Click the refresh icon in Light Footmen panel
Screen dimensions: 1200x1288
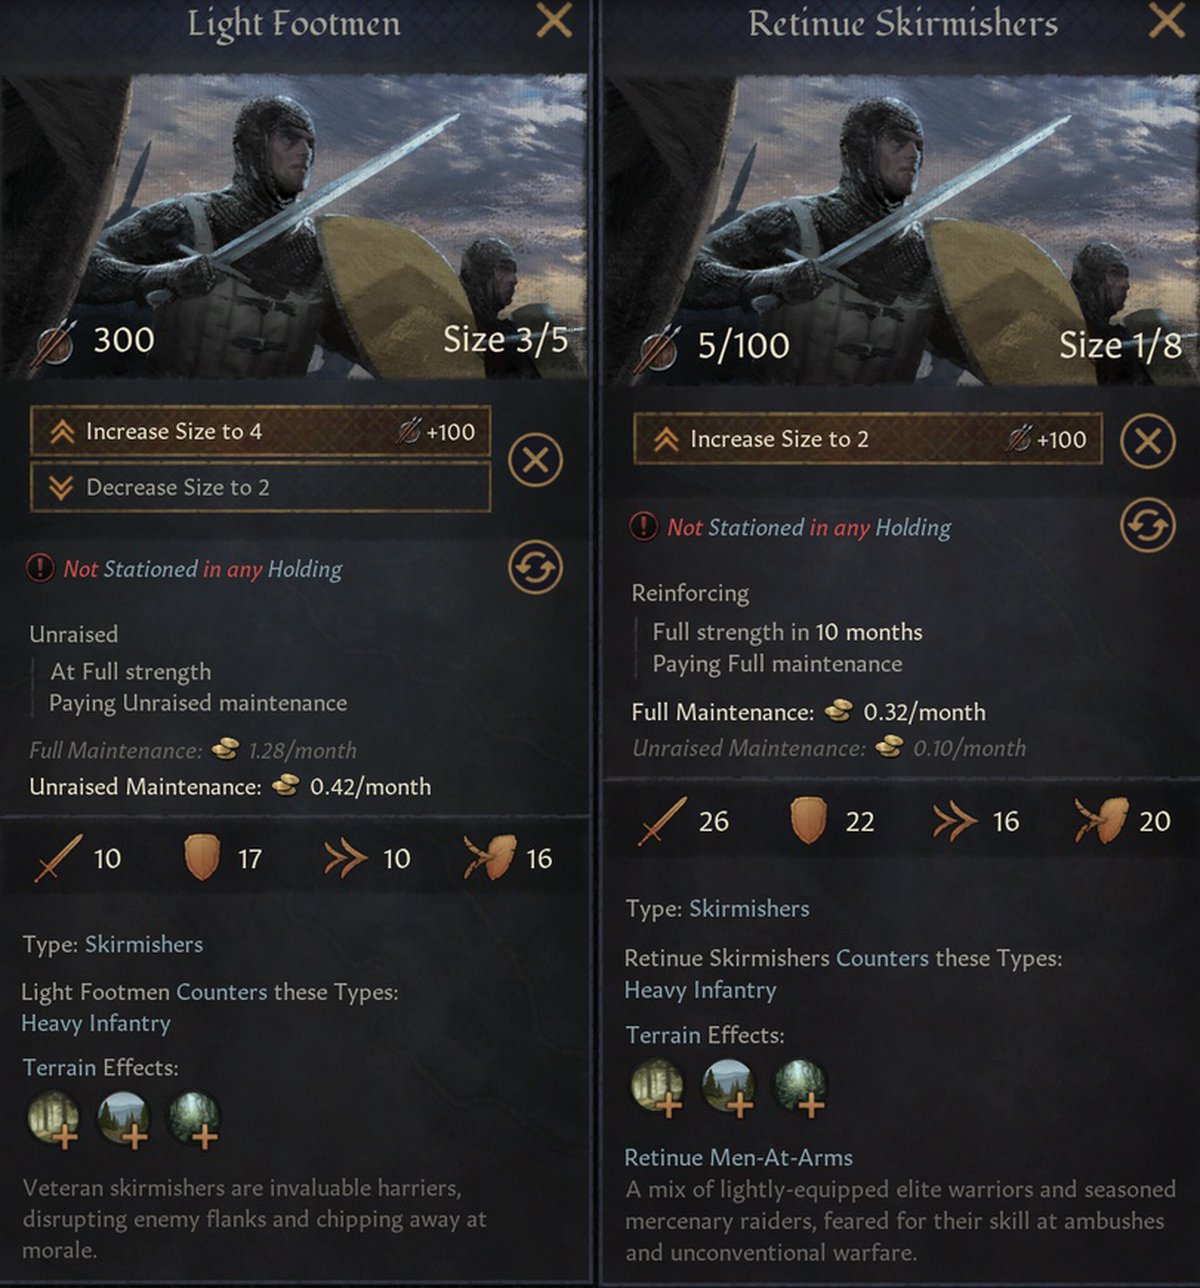(536, 568)
